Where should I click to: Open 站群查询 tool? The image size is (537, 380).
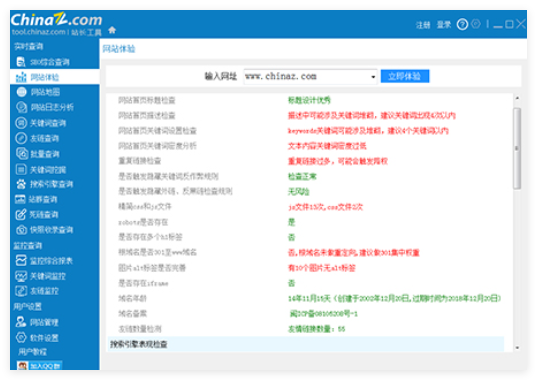point(37,199)
